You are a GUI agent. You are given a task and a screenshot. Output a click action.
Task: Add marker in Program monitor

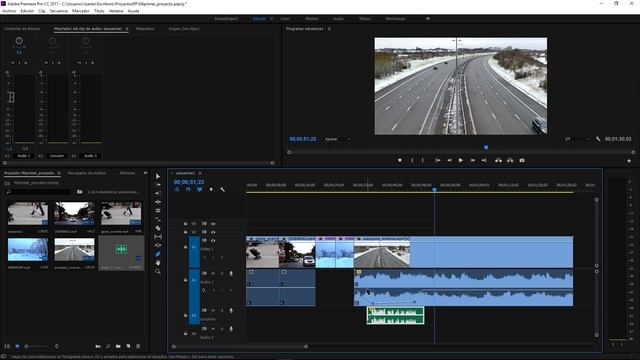point(400,160)
